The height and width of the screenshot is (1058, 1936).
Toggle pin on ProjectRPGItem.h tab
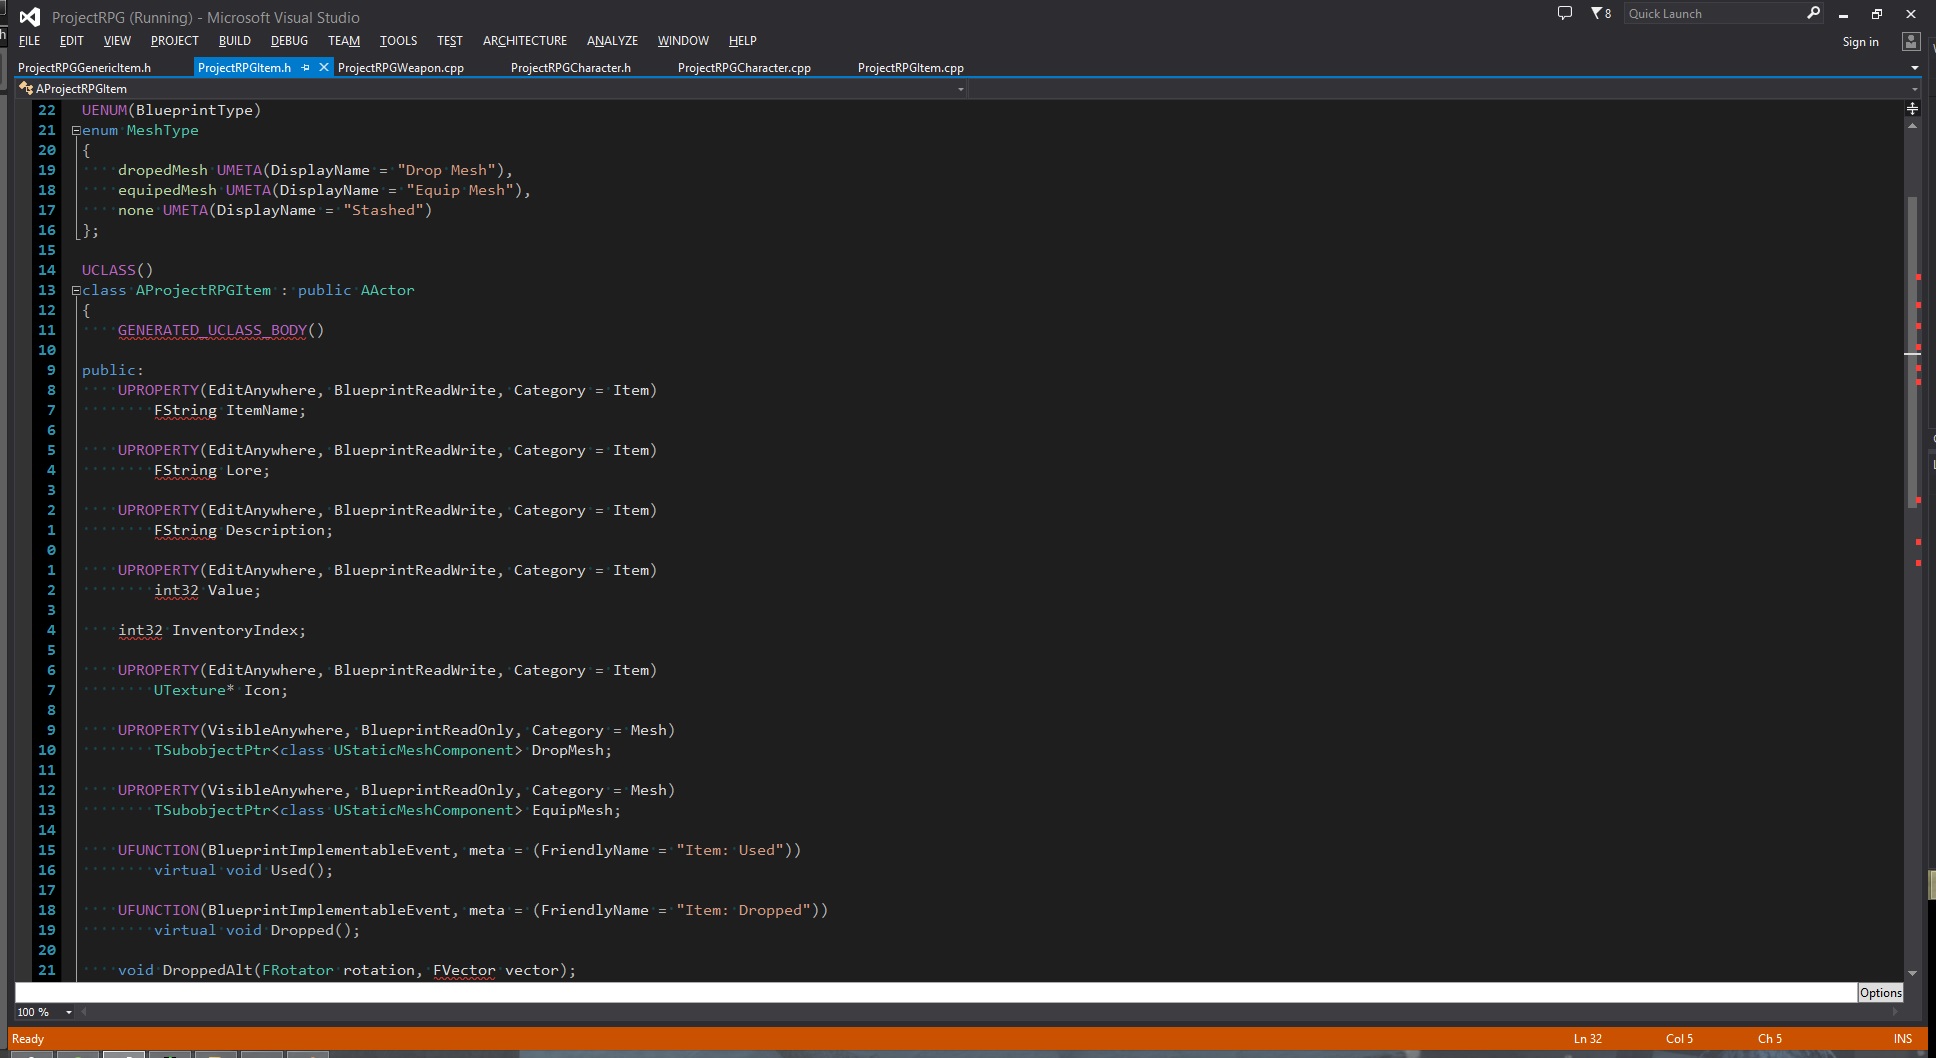(x=305, y=67)
